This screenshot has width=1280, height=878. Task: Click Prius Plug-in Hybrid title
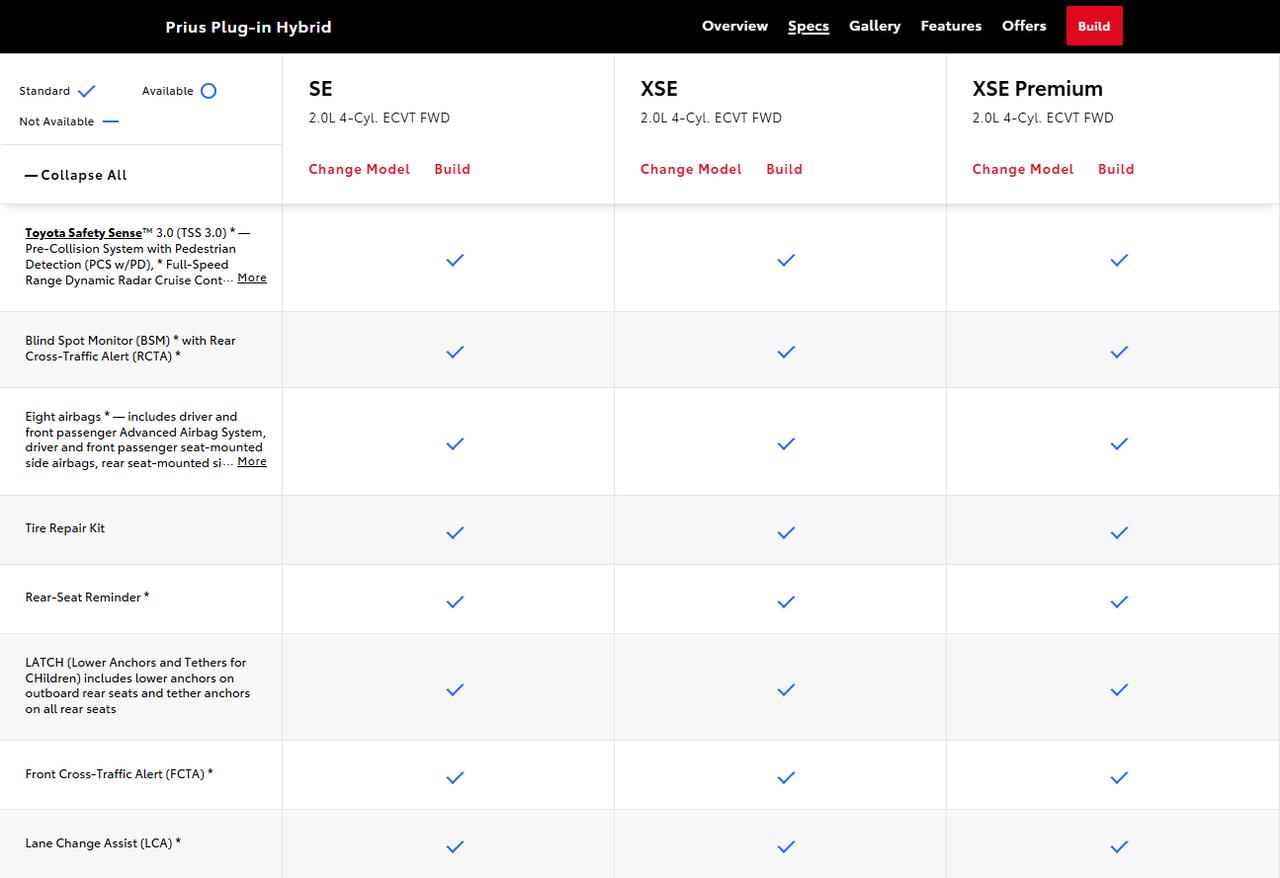coord(248,27)
